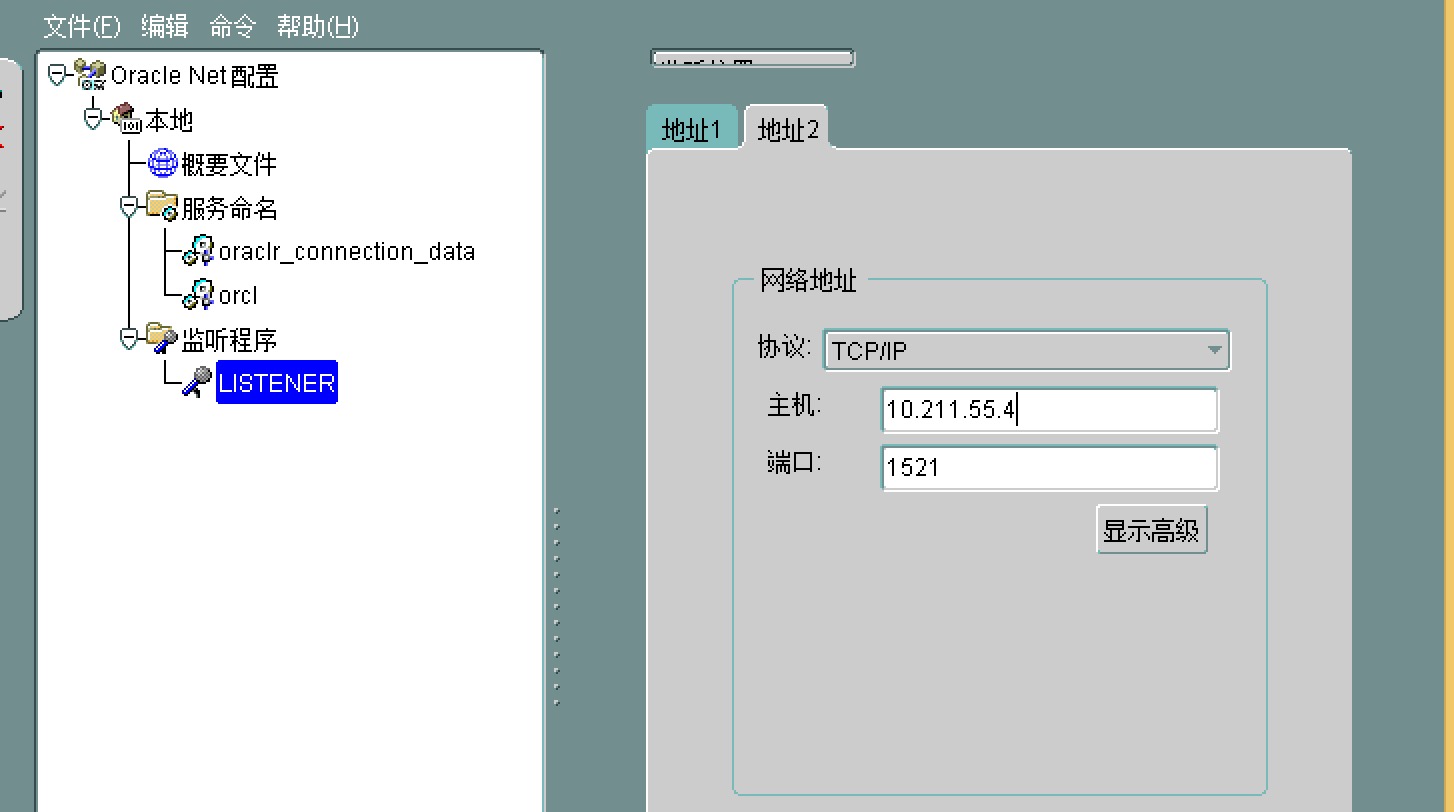Select the Oracle Net配置 label in the tree

195,75
